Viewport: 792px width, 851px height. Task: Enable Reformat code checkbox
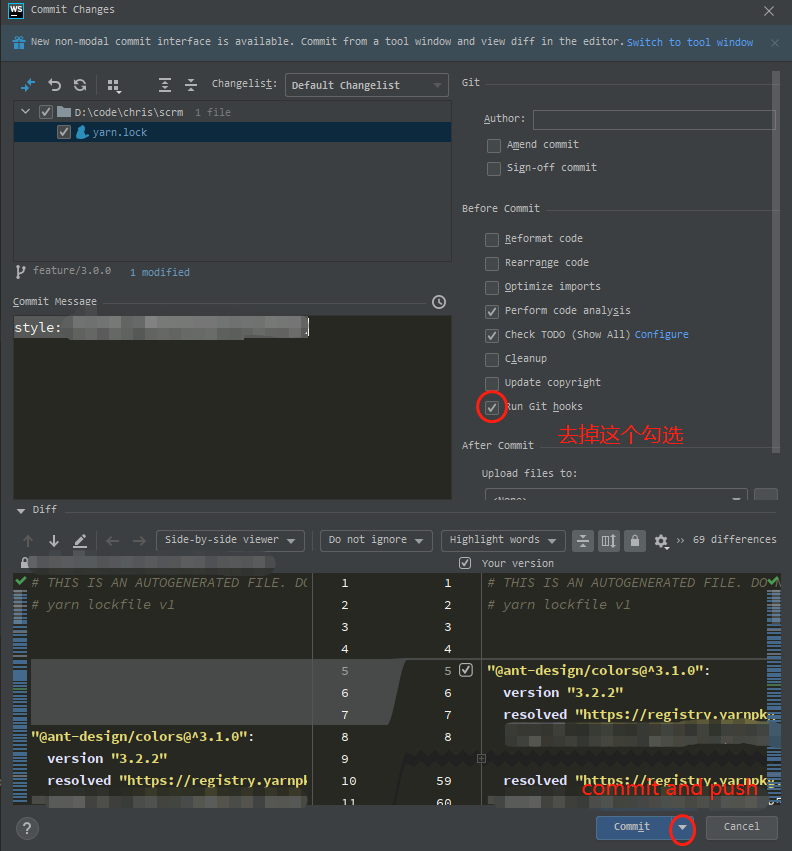pos(491,240)
